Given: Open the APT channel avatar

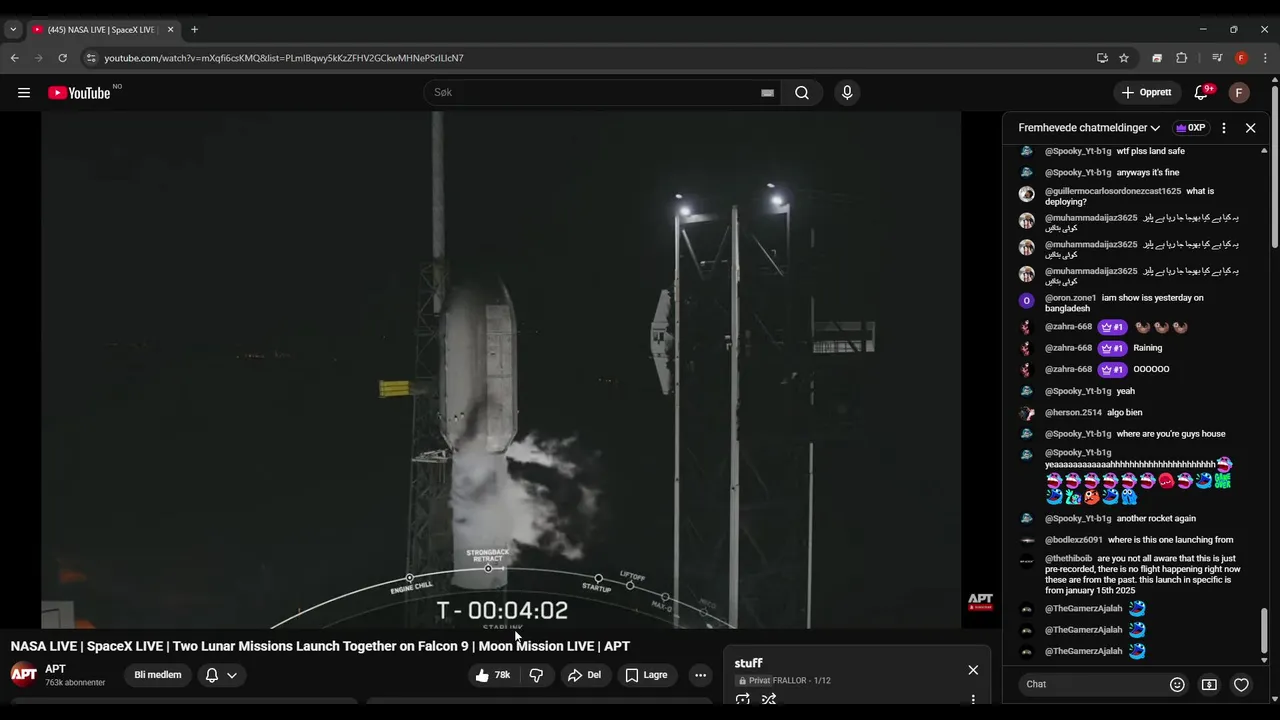Looking at the screenshot, I should coord(24,674).
